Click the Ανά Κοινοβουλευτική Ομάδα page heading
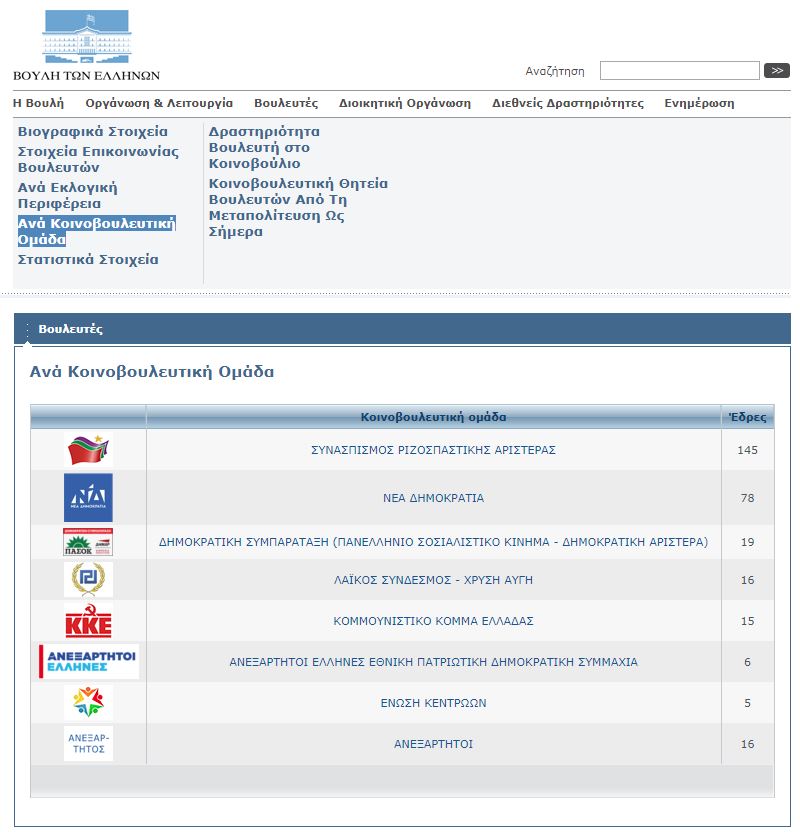Viewport: 800px width, 832px height. 152,371
